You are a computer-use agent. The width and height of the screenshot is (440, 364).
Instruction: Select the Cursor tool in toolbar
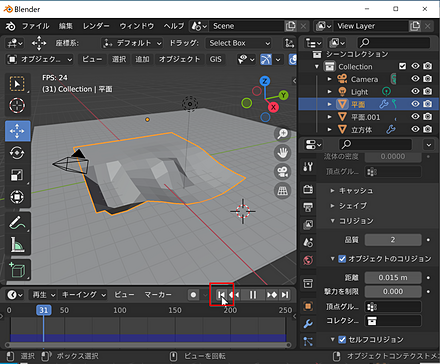click(17, 106)
